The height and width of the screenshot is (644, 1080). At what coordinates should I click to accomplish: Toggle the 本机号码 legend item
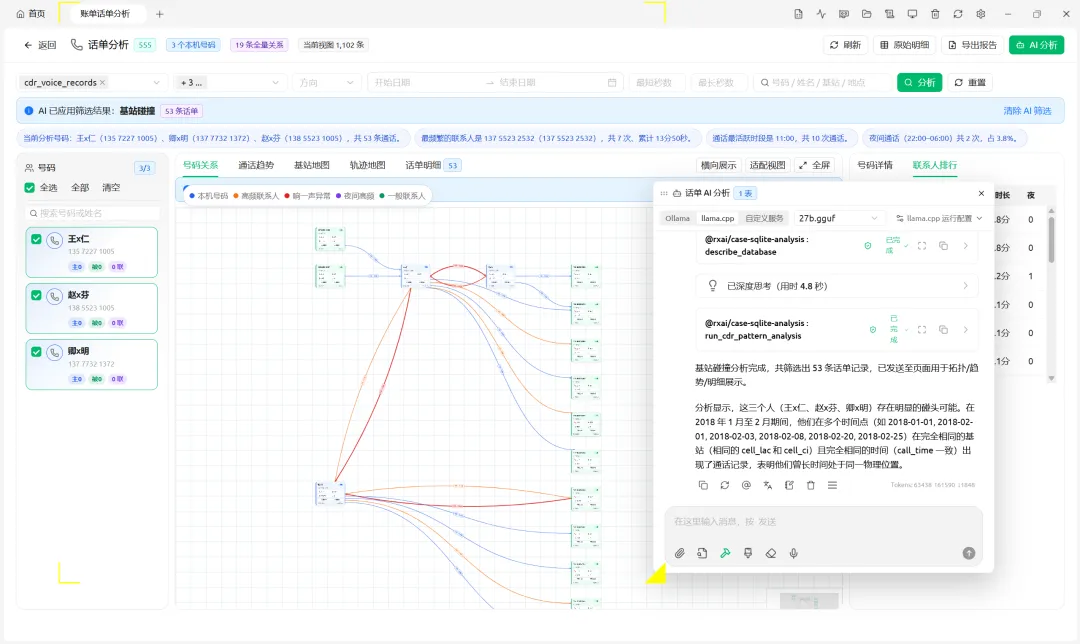[209, 196]
